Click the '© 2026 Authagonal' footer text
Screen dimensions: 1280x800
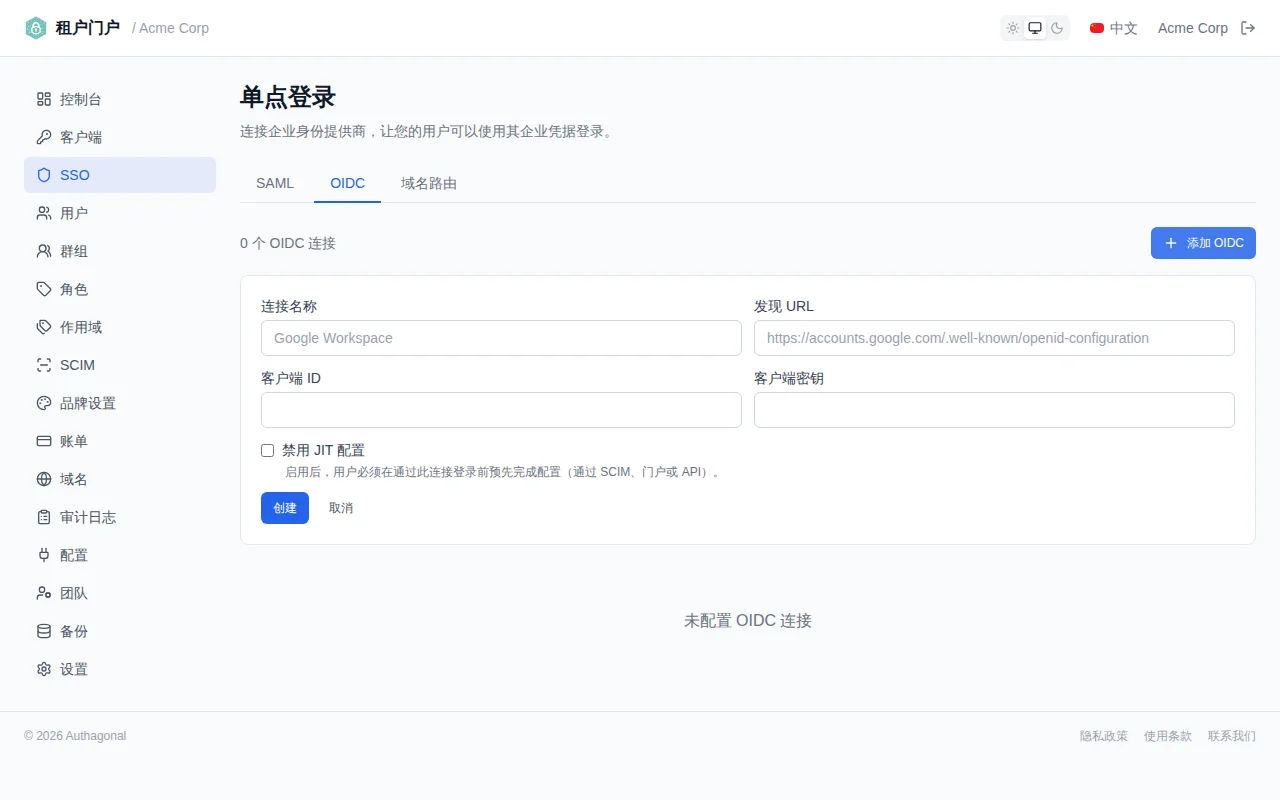(x=75, y=736)
